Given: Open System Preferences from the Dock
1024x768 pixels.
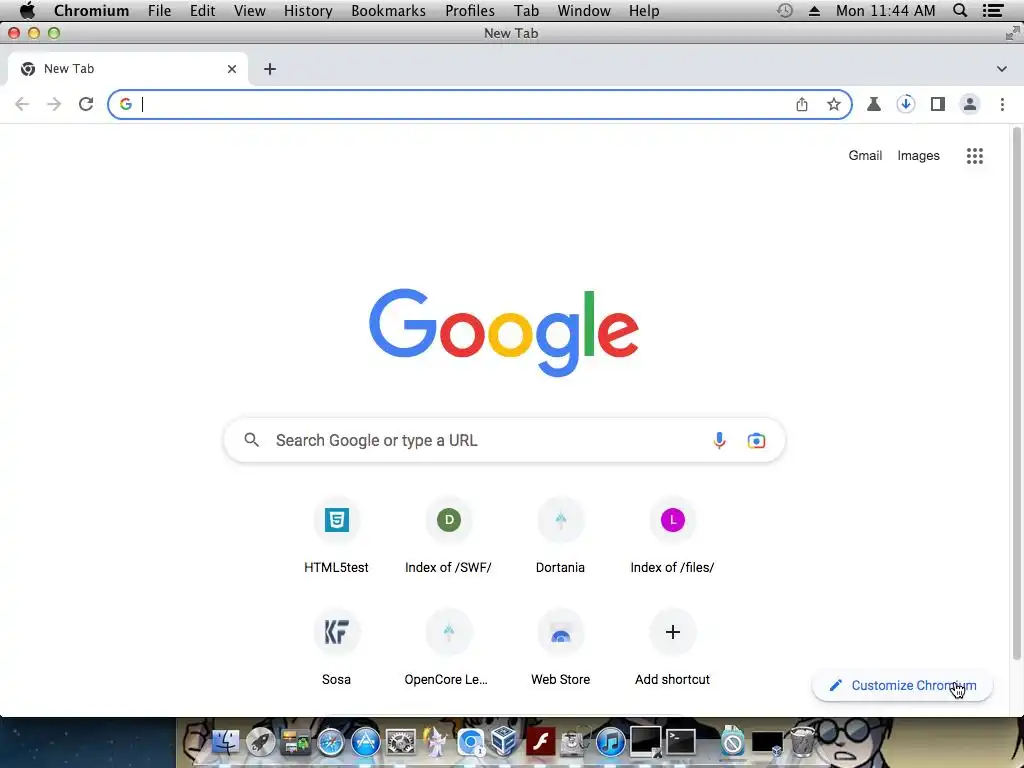Looking at the screenshot, I should click(x=401, y=743).
